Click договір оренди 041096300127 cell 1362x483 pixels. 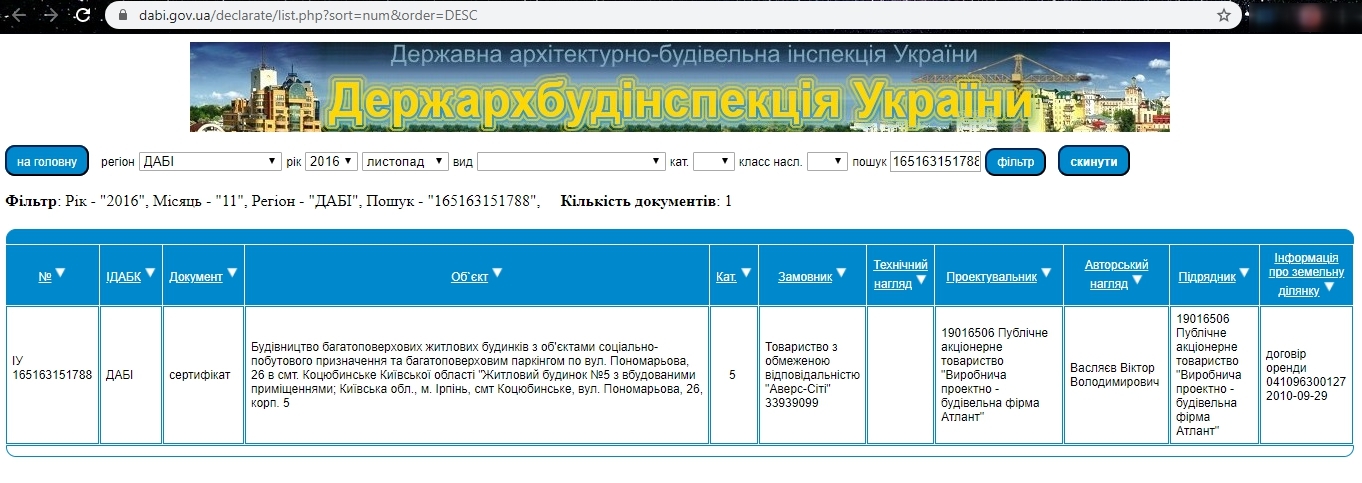coord(1306,375)
